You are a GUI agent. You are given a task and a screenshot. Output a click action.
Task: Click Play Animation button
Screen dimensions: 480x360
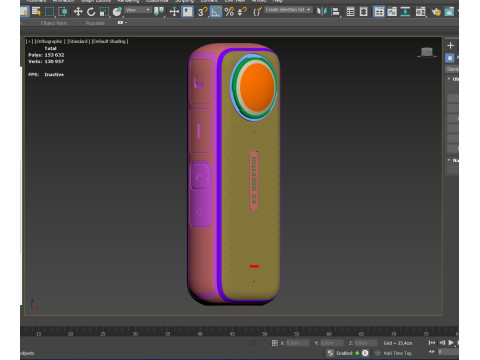tap(451, 343)
